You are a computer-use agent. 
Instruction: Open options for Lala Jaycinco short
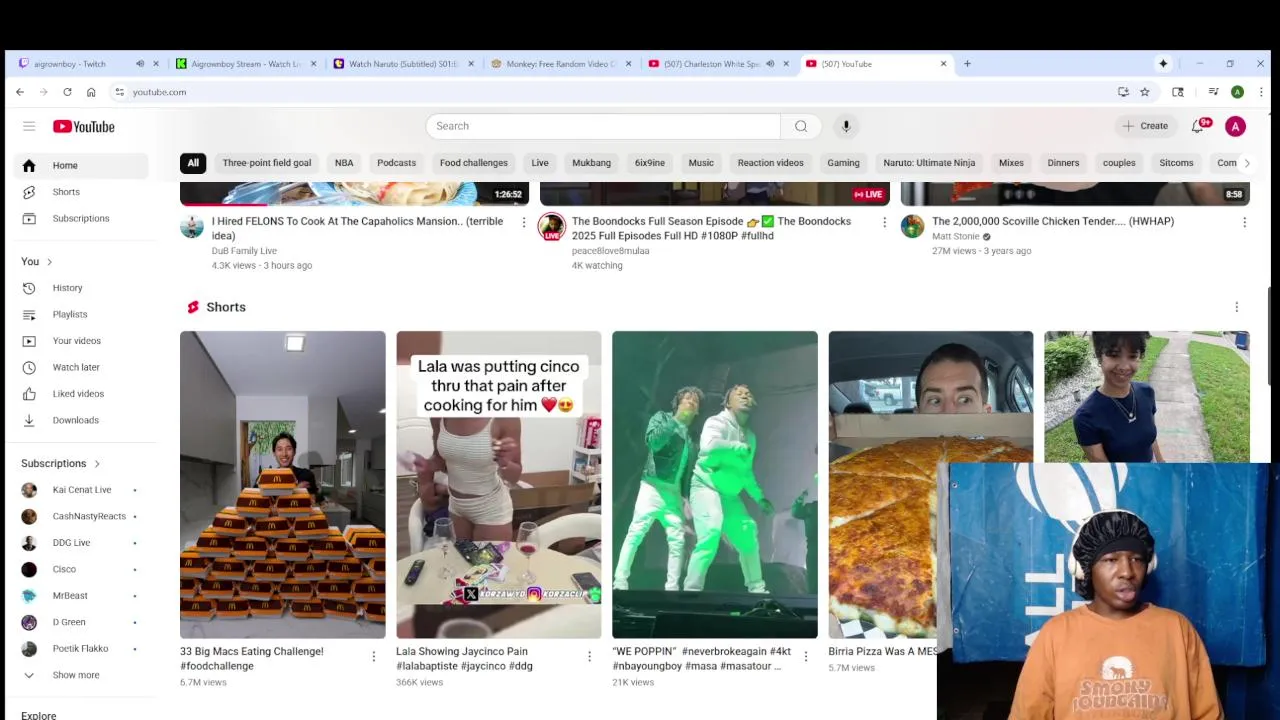589,657
